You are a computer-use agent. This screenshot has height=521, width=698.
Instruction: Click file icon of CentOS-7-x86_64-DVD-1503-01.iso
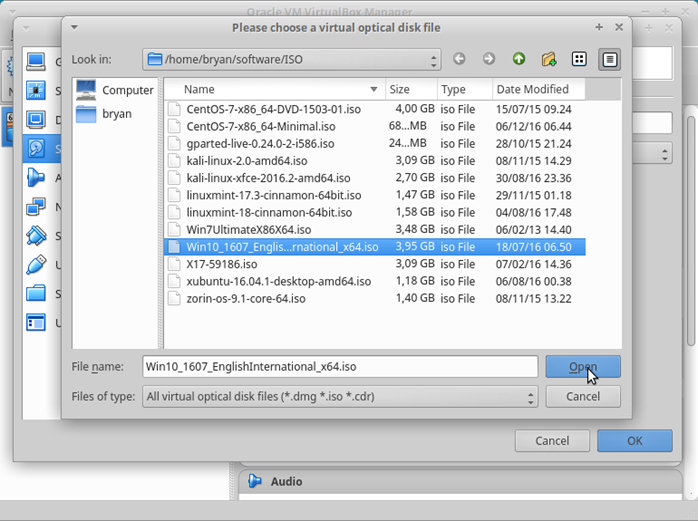tap(174, 109)
